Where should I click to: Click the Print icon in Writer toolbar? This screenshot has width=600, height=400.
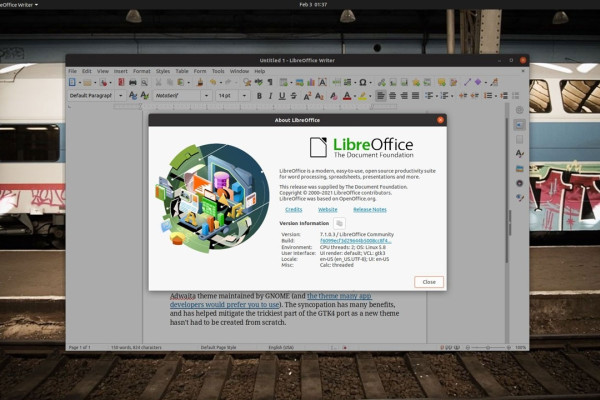[x=133, y=82]
